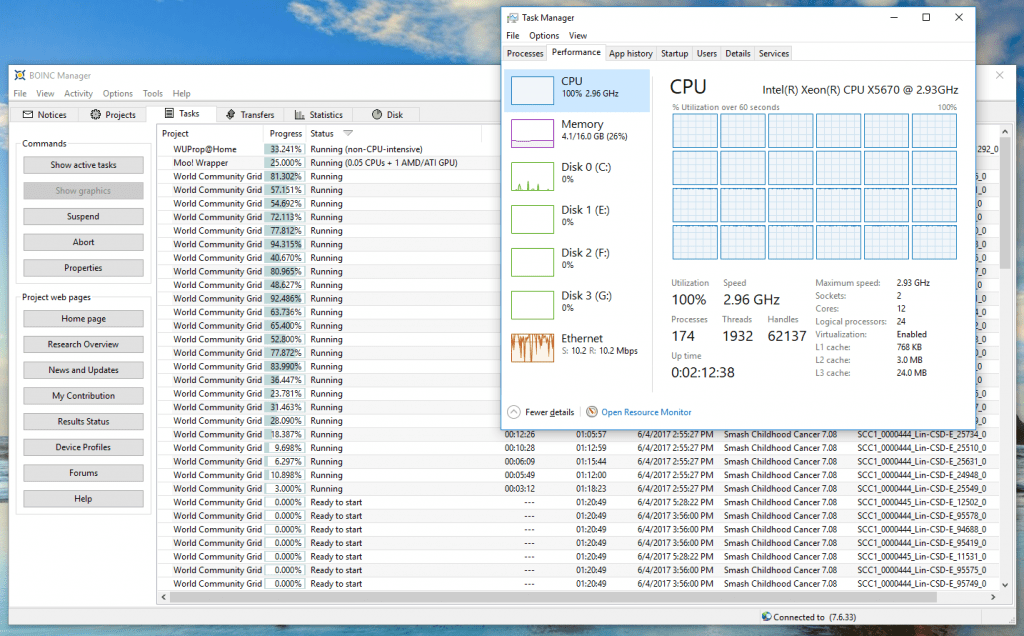Open the Ethernet performance graph
Viewport: 1024px width, 636px height.
point(532,347)
